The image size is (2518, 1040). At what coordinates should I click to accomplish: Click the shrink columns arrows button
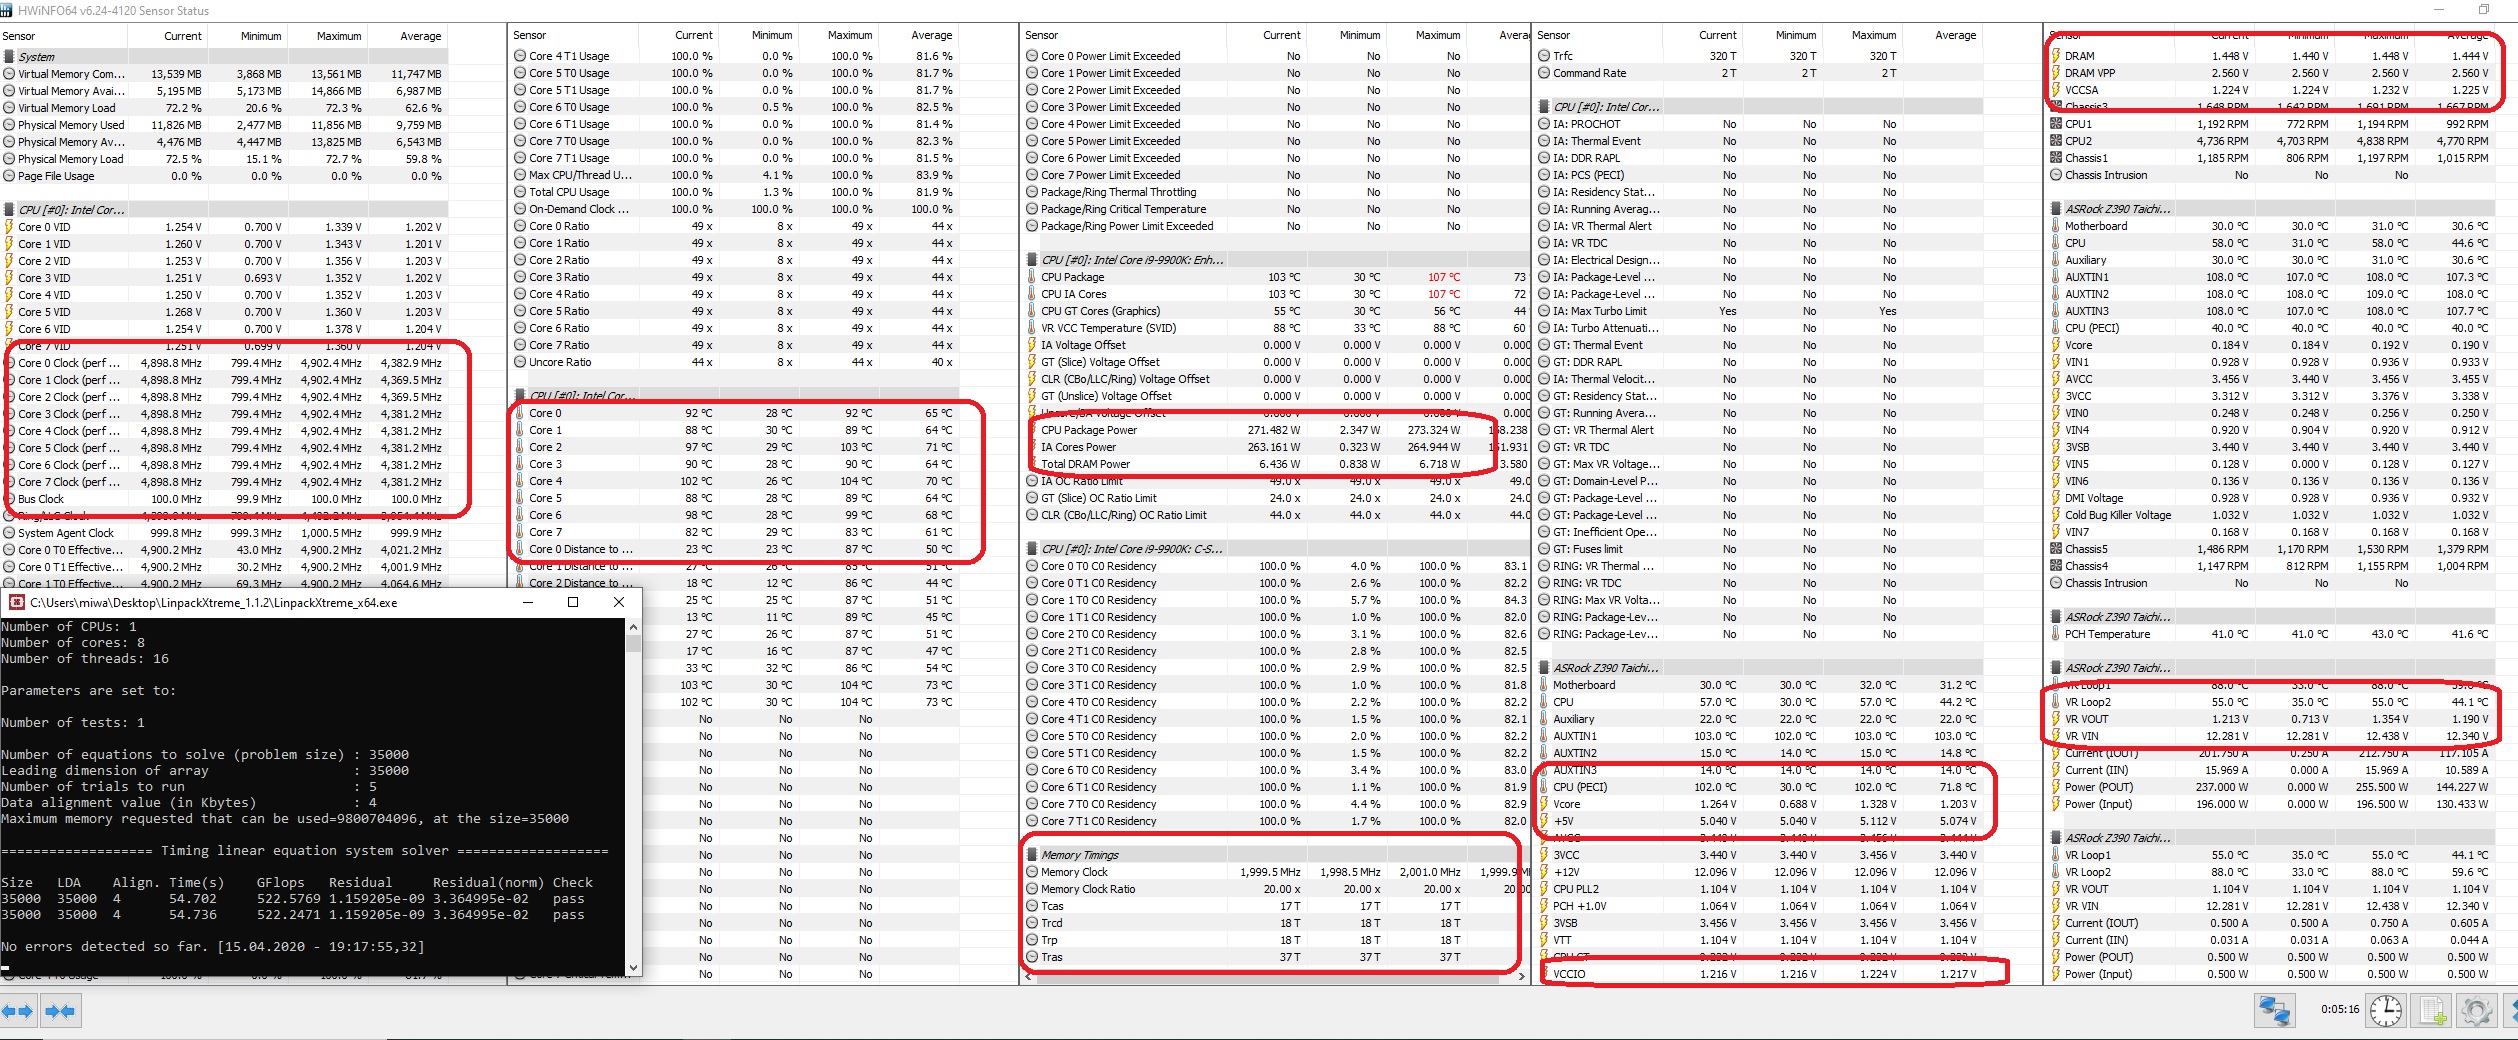[60, 1011]
